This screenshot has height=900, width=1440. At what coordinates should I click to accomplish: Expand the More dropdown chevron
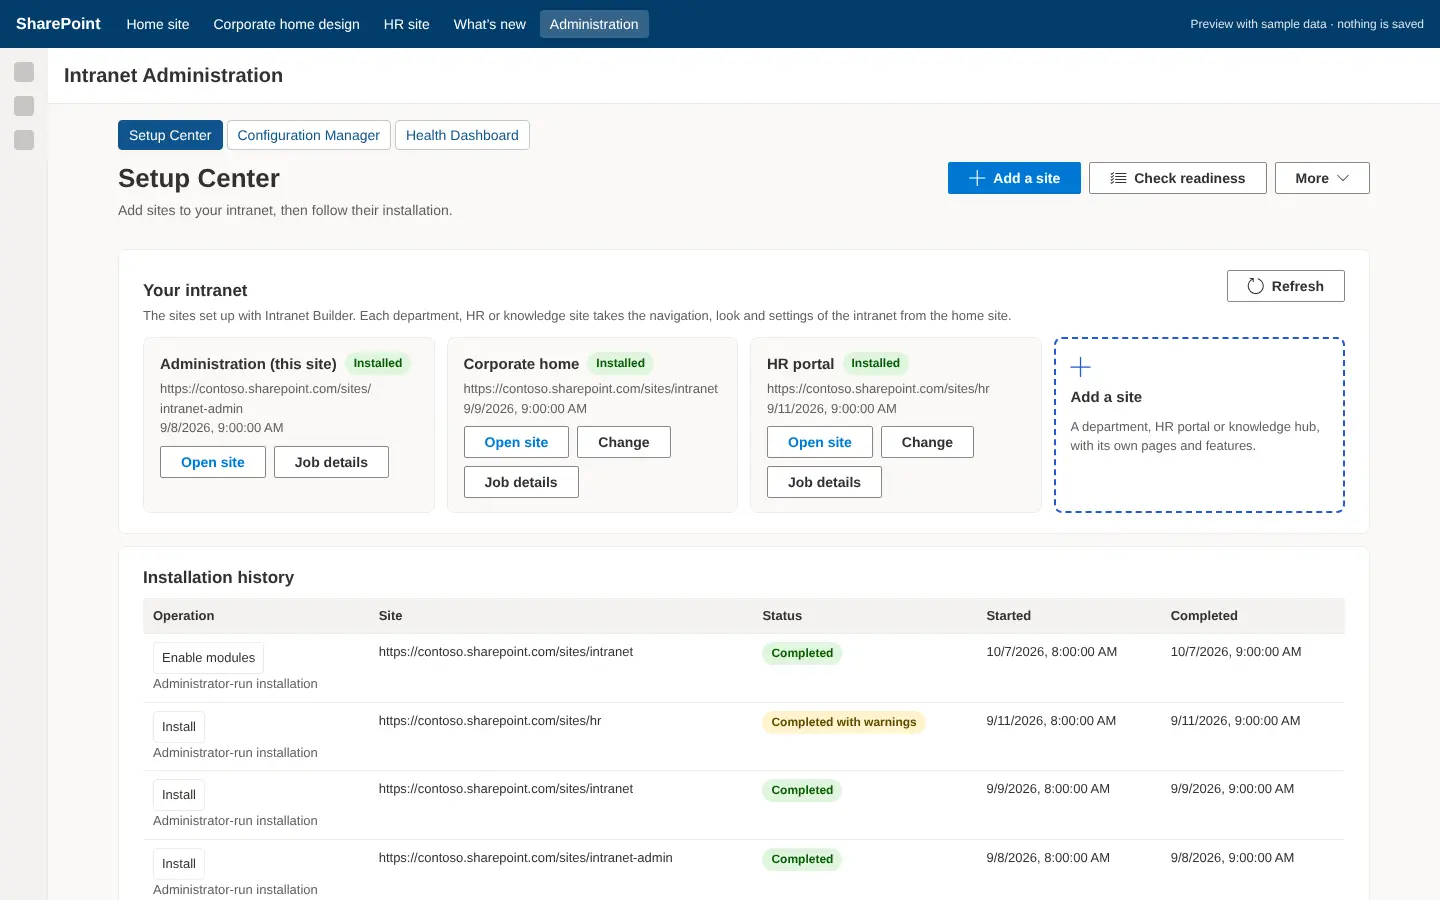click(x=1343, y=178)
